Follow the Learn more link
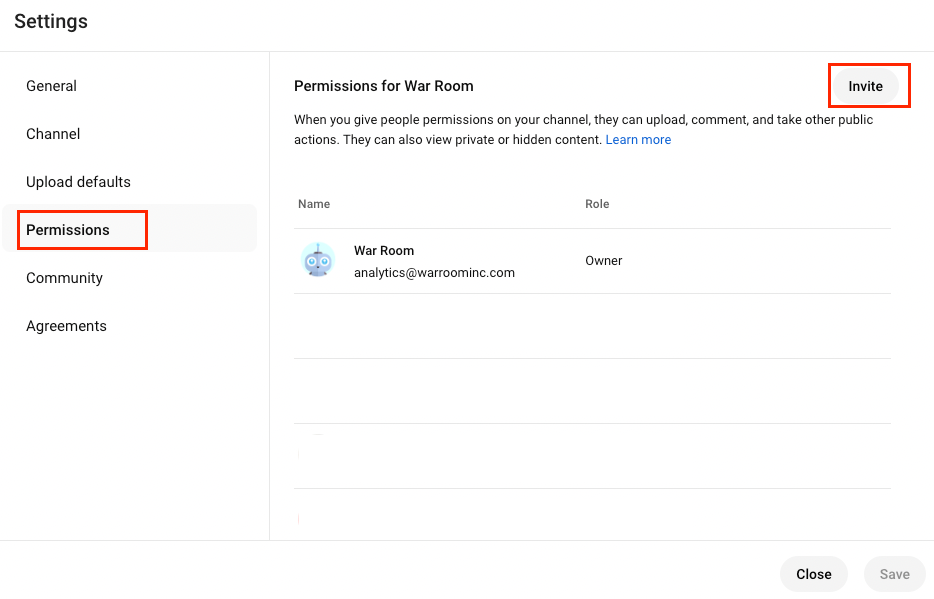934x599 pixels. (638, 140)
